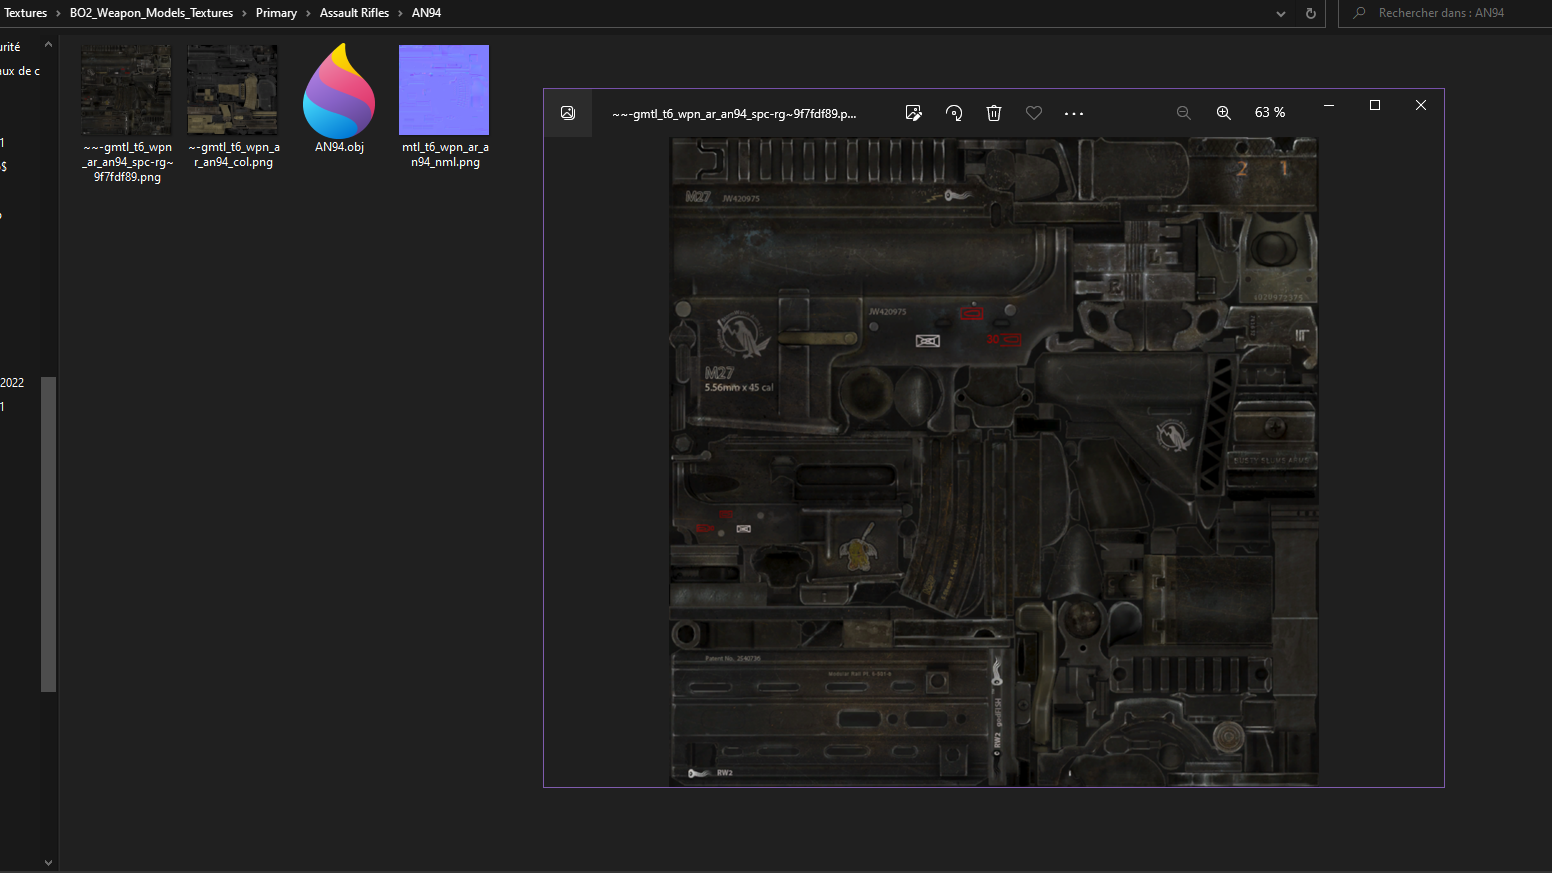The width and height of the screenshot is (1552, 873).
Task: Select the spc-rg~9f7fdf89.png thumbnail
Action: tap(127, 90)
